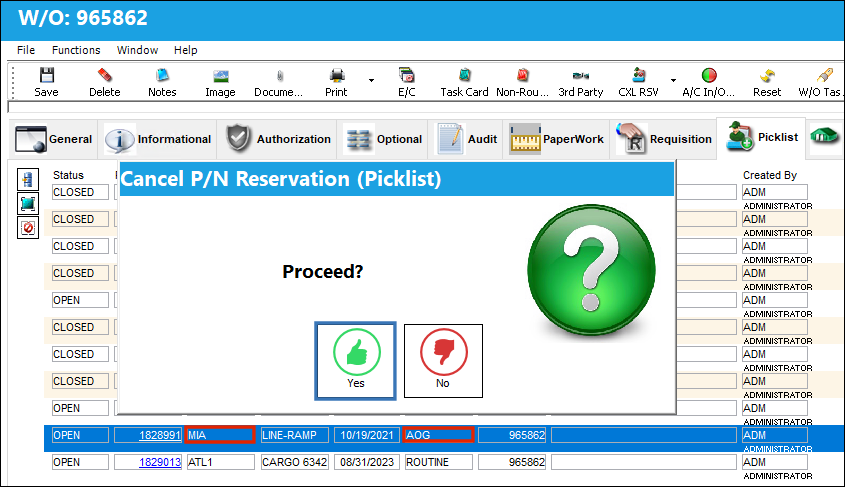Switch to the Informational tab
Image resolution: width=845 pixels, height=487 pixels.
[x=157, y=139]
